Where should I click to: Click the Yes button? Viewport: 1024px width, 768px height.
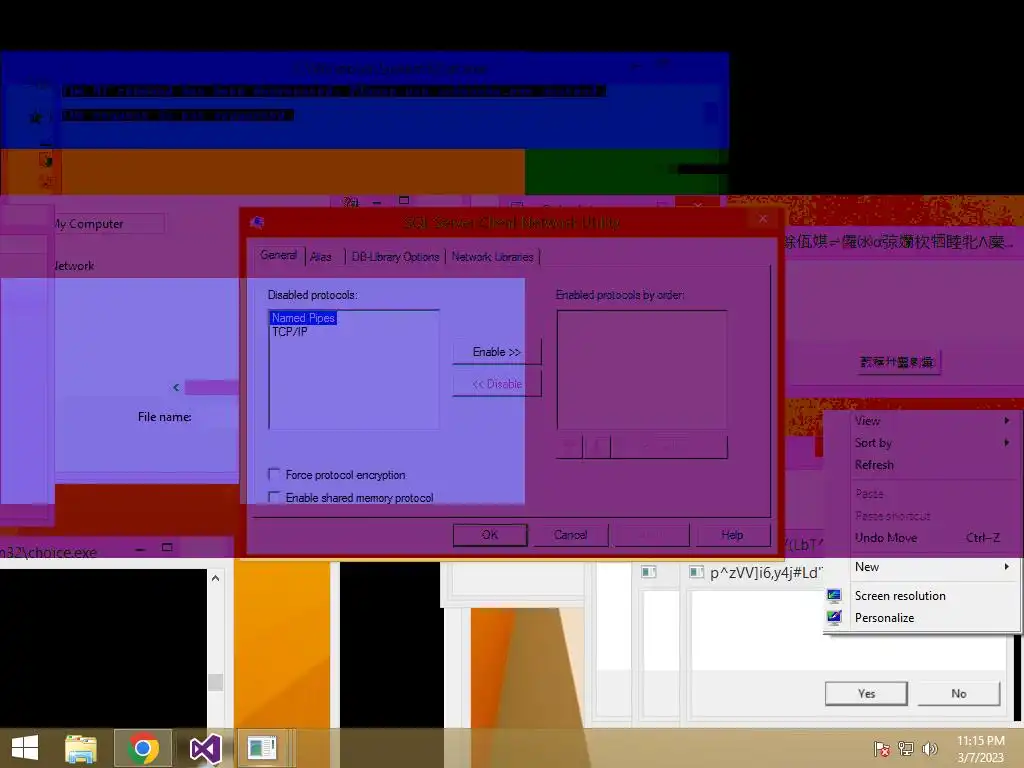click(x=866, y=694)
